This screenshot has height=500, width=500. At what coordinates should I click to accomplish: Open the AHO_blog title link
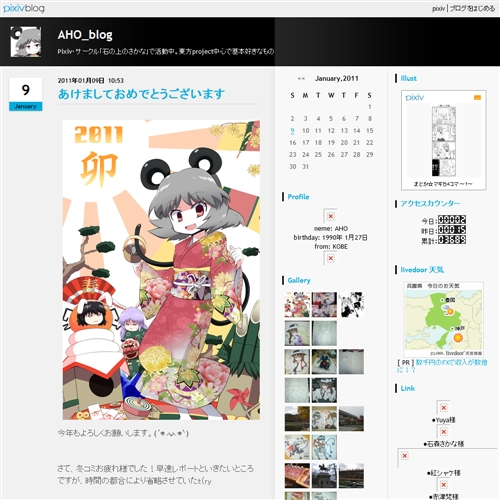click(x=85, y=35)
